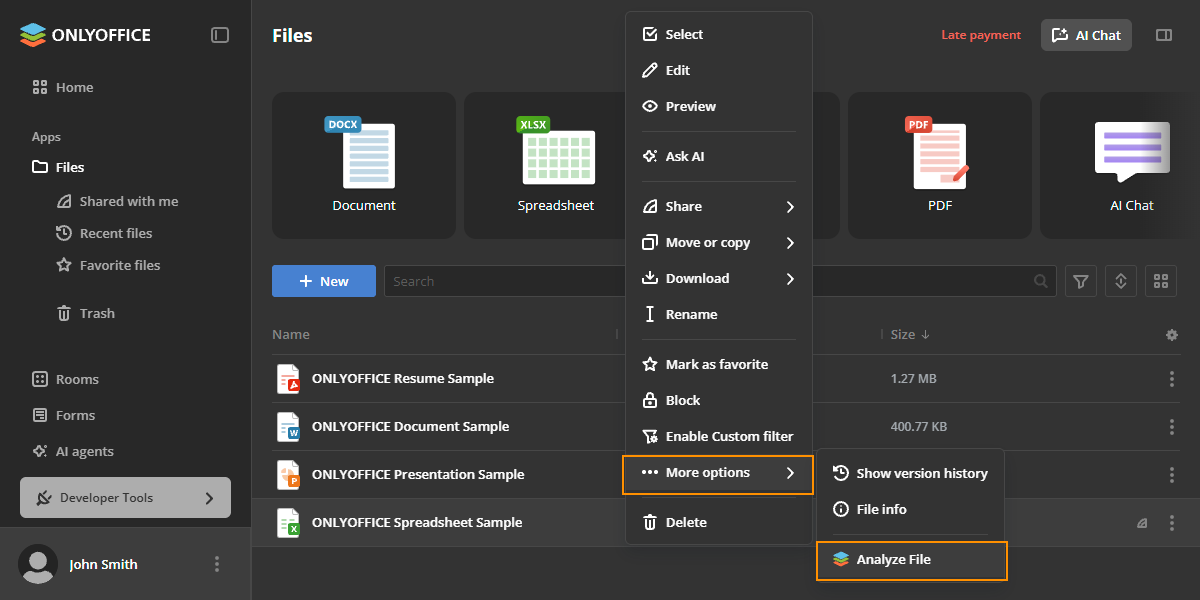This screenshot has height=600, width=1200.
Task: Open File info
Action: point(910,509)
